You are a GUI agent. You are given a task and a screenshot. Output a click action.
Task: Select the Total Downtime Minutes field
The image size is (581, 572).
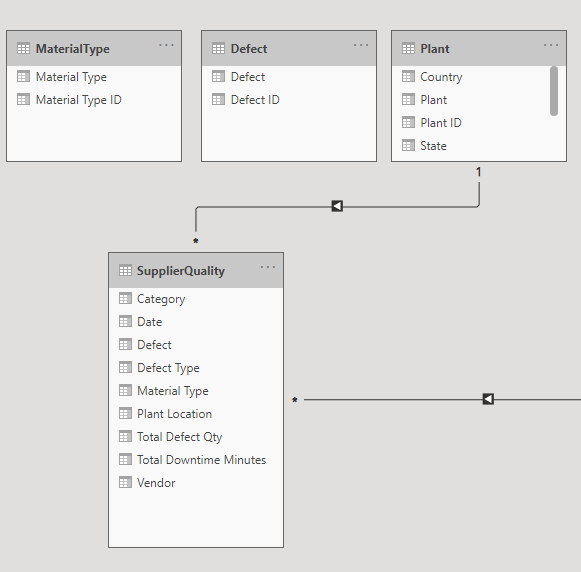click(196, 460)
